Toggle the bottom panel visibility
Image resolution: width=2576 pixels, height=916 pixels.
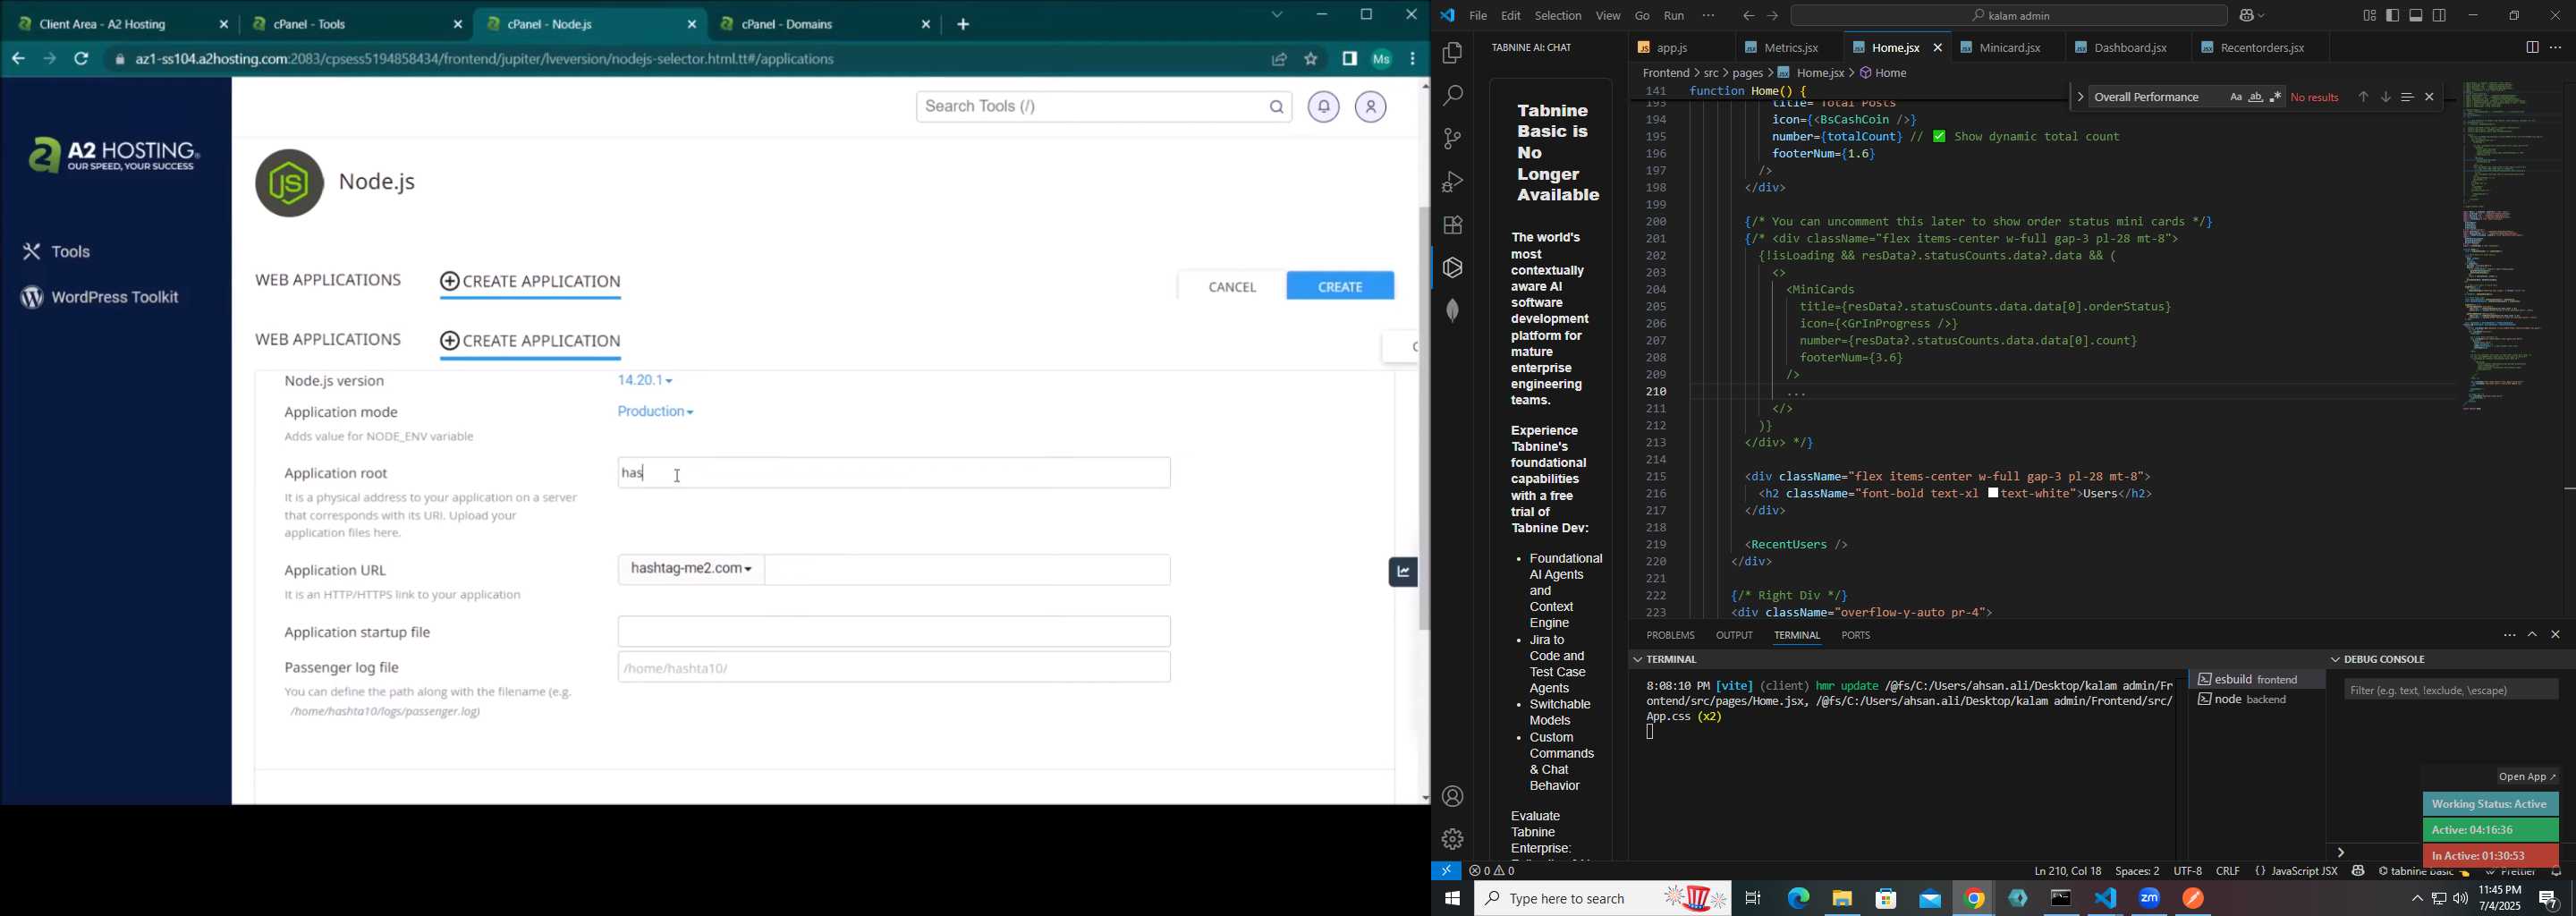[2416, 15]
